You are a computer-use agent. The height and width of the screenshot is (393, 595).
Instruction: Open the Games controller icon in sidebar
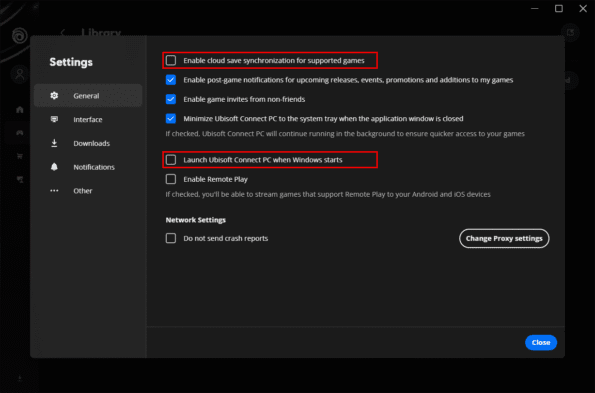(x=20, y=133)
